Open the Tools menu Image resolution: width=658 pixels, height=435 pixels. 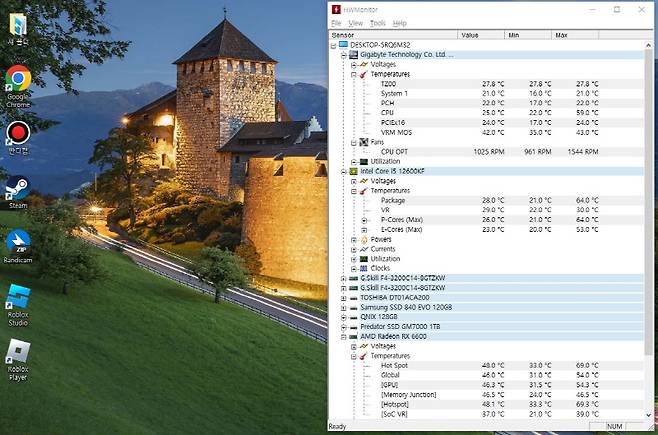pyautogui.click(x=377, y=23)
